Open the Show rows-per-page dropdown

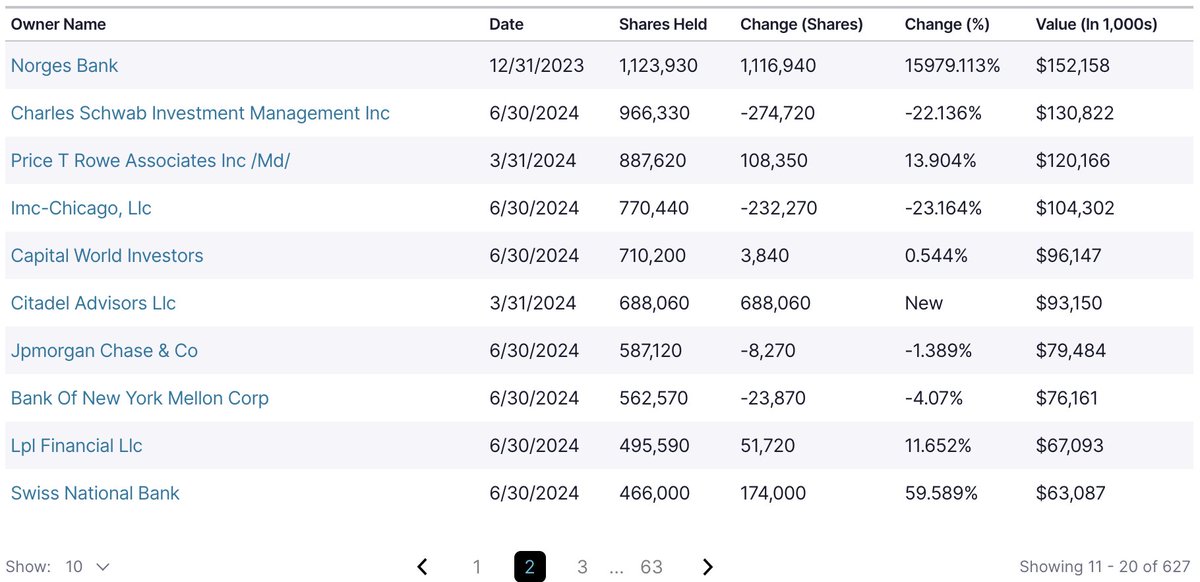point(87,567)
